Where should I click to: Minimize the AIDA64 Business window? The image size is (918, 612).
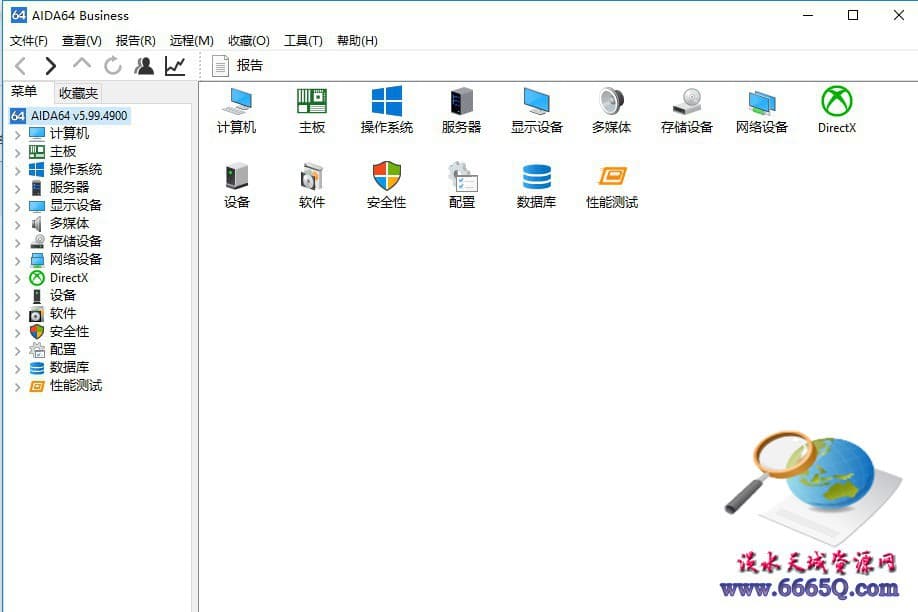pos(809,15)
